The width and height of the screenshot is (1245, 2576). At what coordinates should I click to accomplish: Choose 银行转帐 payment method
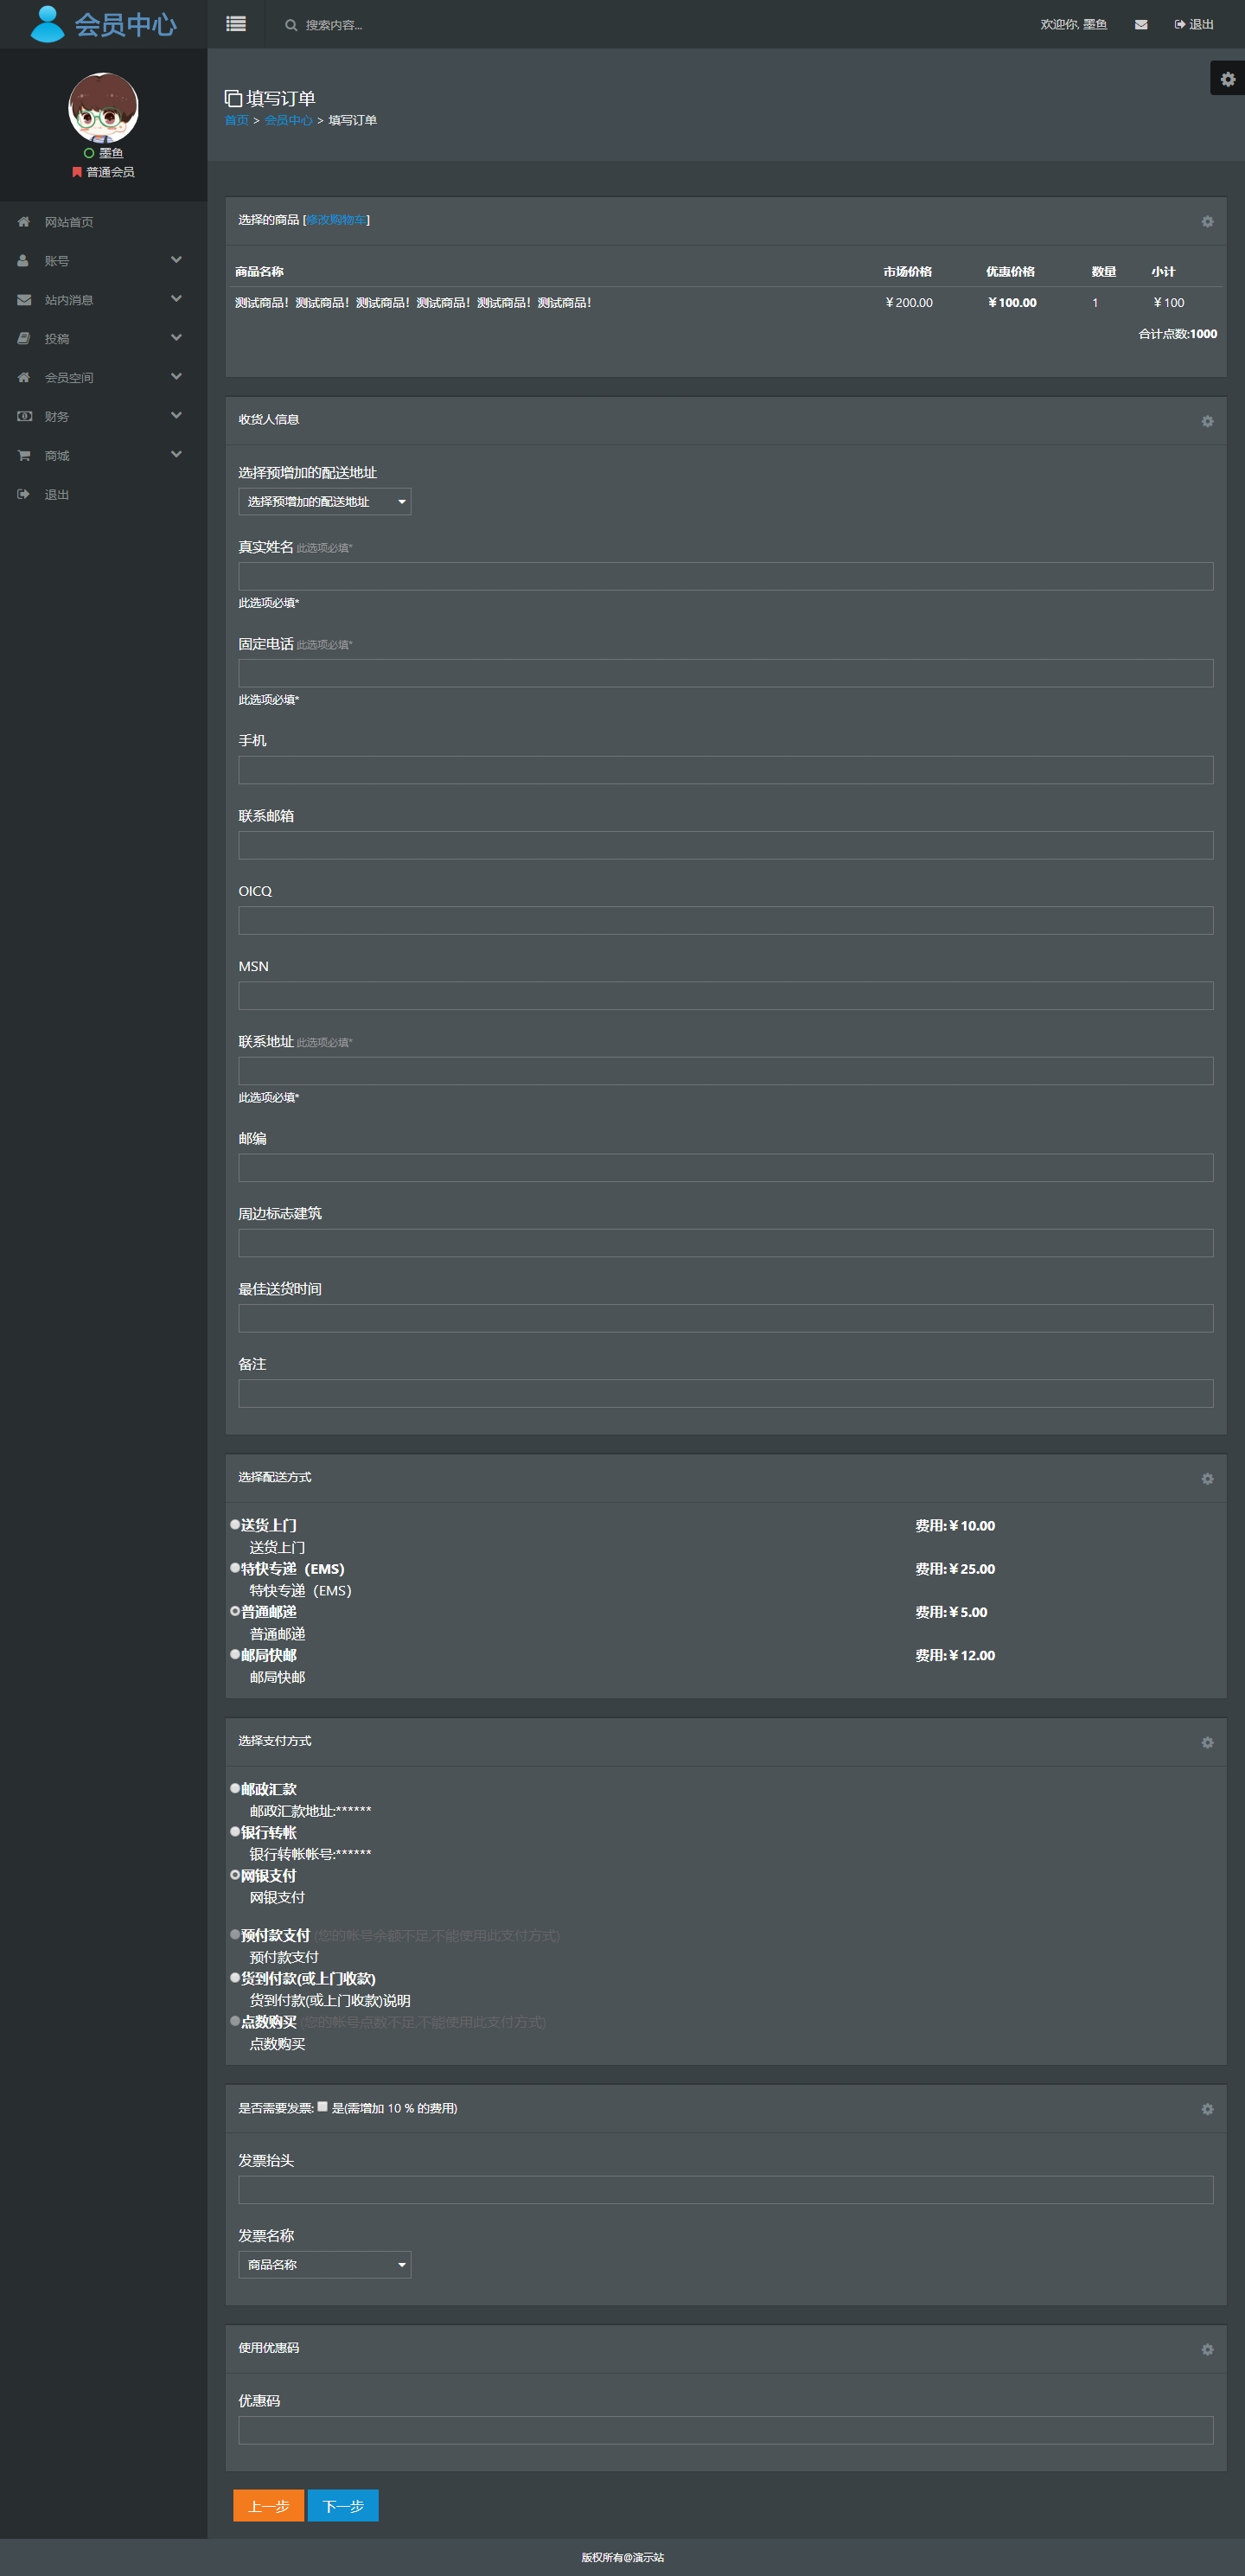pos(235,1831)
